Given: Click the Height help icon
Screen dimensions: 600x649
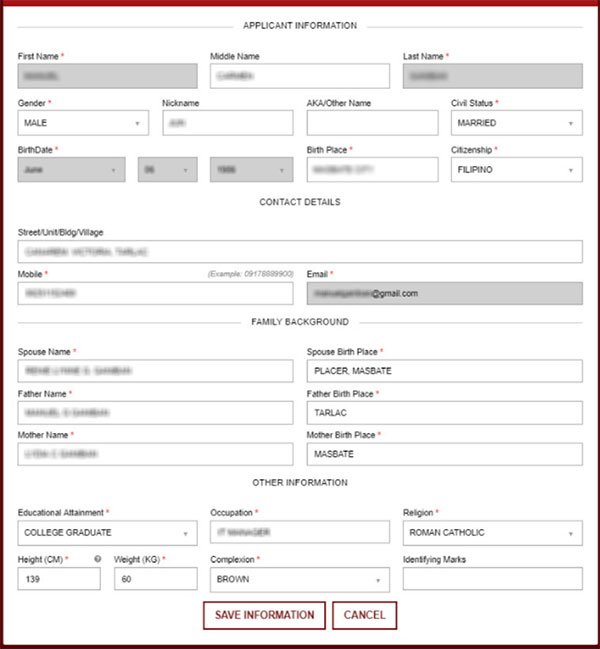Looking at the screenshot, I should (x=98, y=559).
